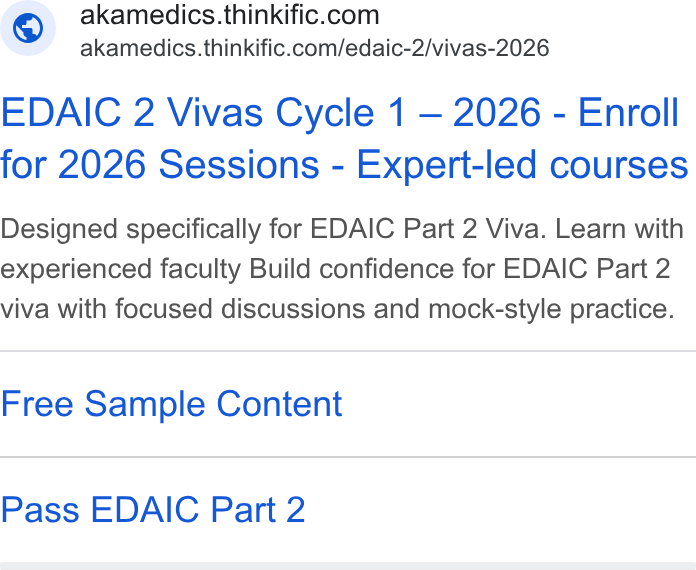Click the circular favicon badge of the result
696x570 pixels.
[28, 28]
